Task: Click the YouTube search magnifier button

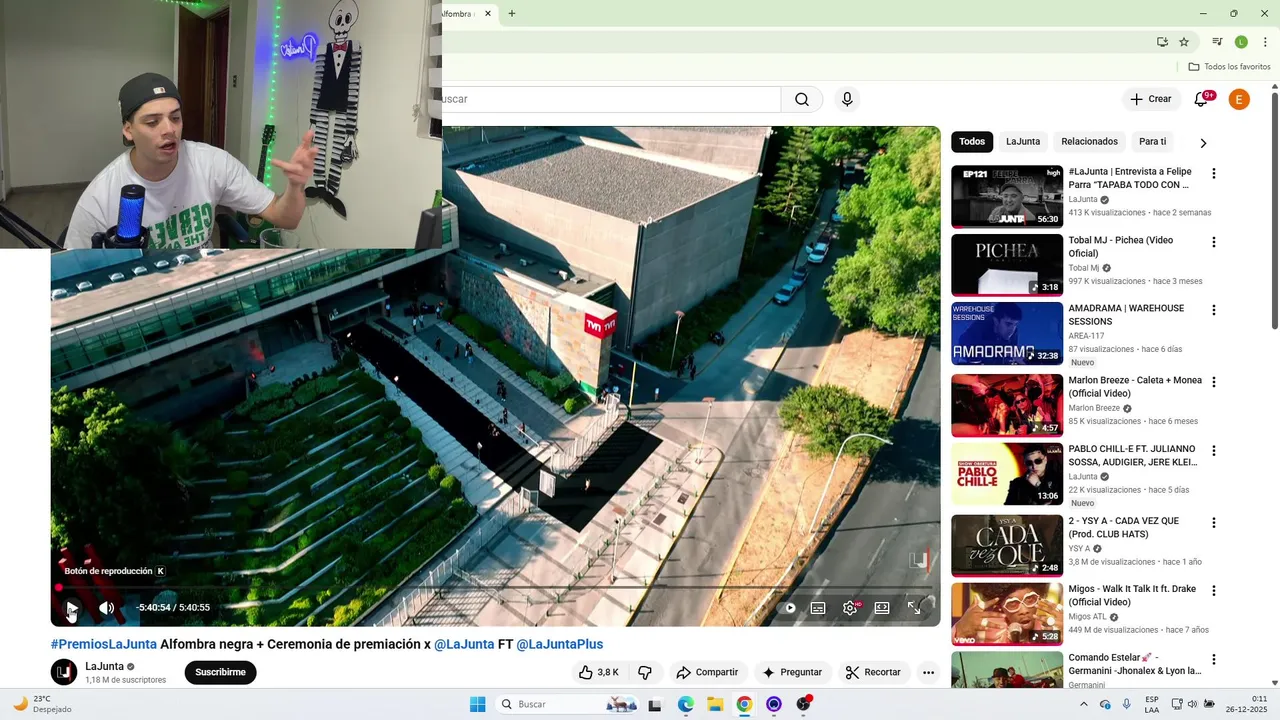Action: coord(802,99)
